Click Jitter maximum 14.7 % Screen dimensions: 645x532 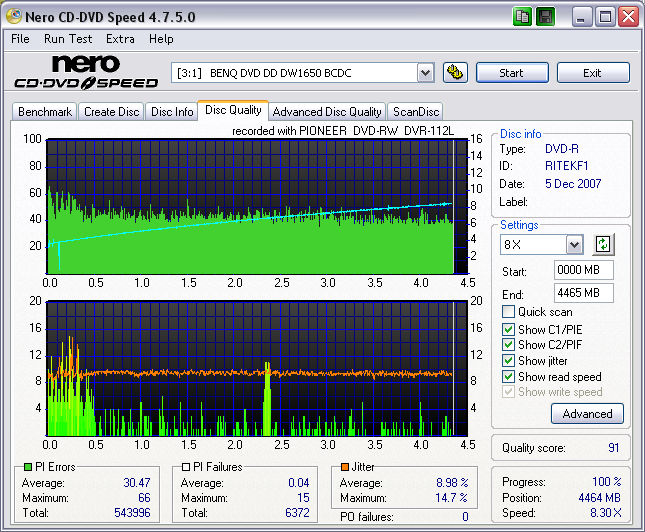pos(452,497)
